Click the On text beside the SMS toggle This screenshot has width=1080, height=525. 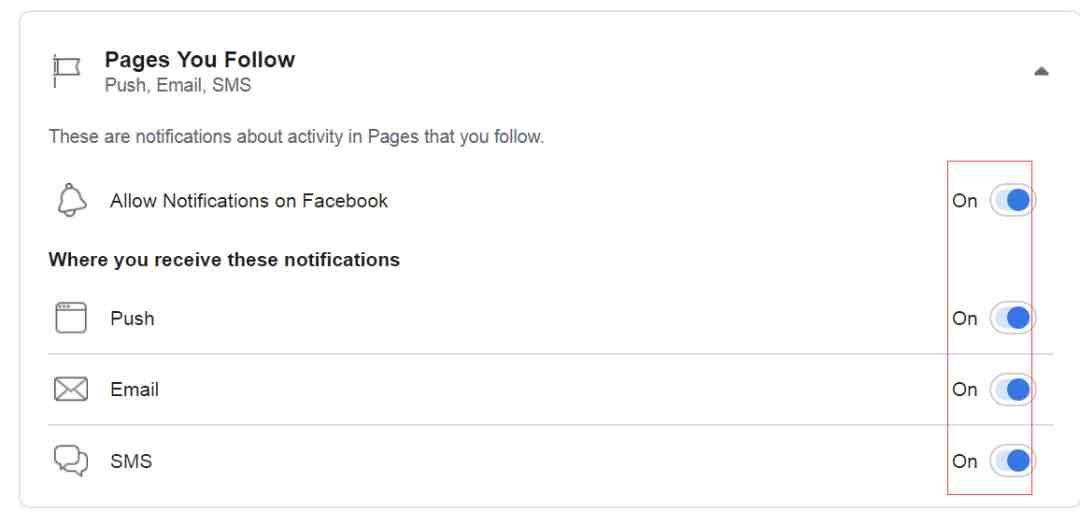pos(964,461)
